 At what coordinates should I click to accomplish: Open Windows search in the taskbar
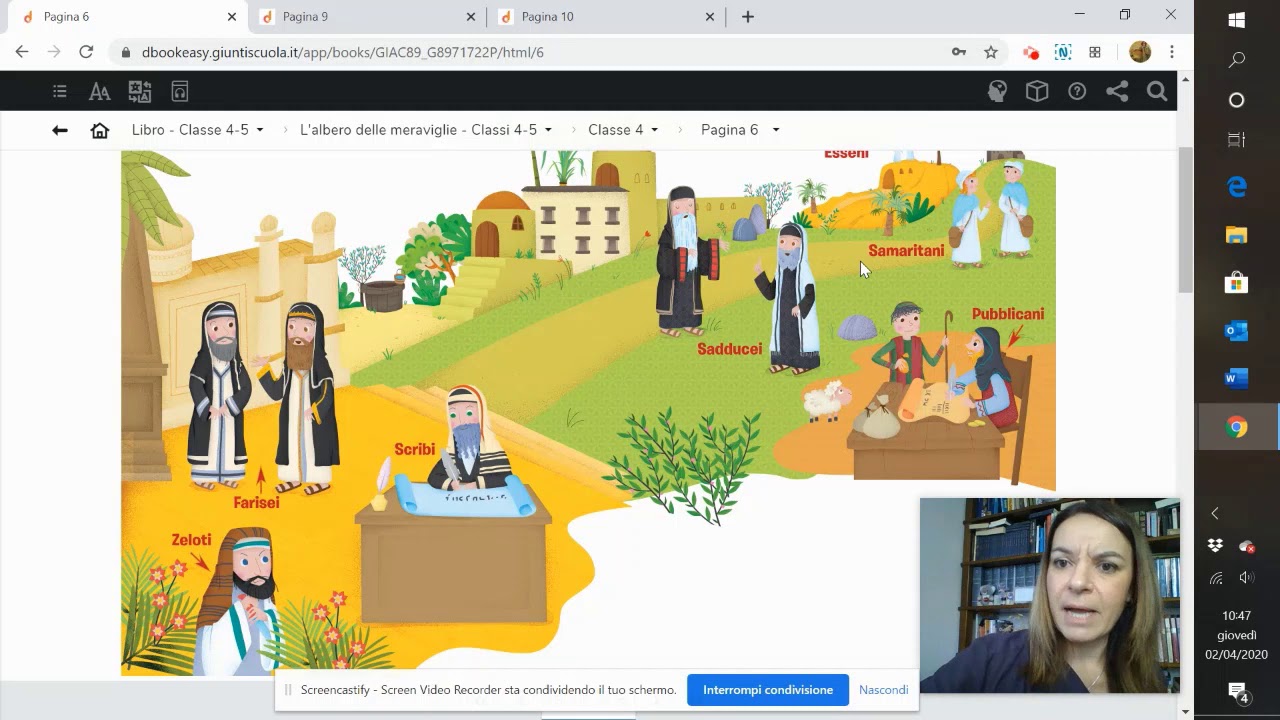[1237, 60]
